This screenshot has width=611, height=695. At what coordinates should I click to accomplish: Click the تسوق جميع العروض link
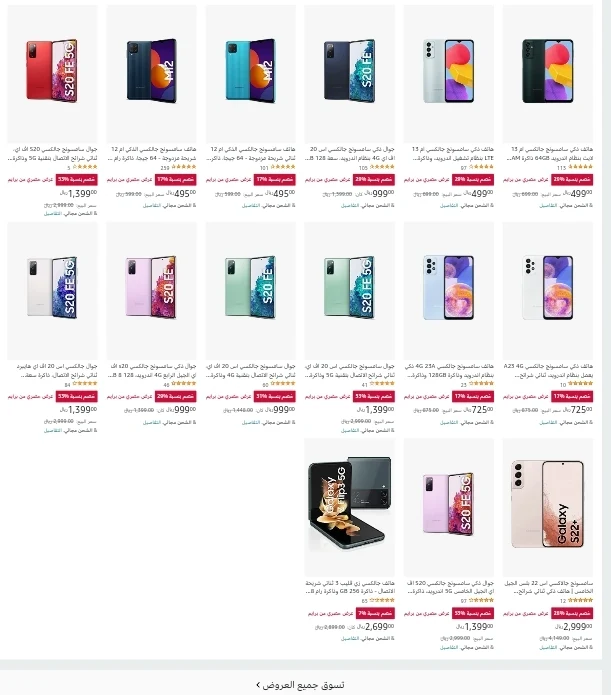click(x=303, y=685)
